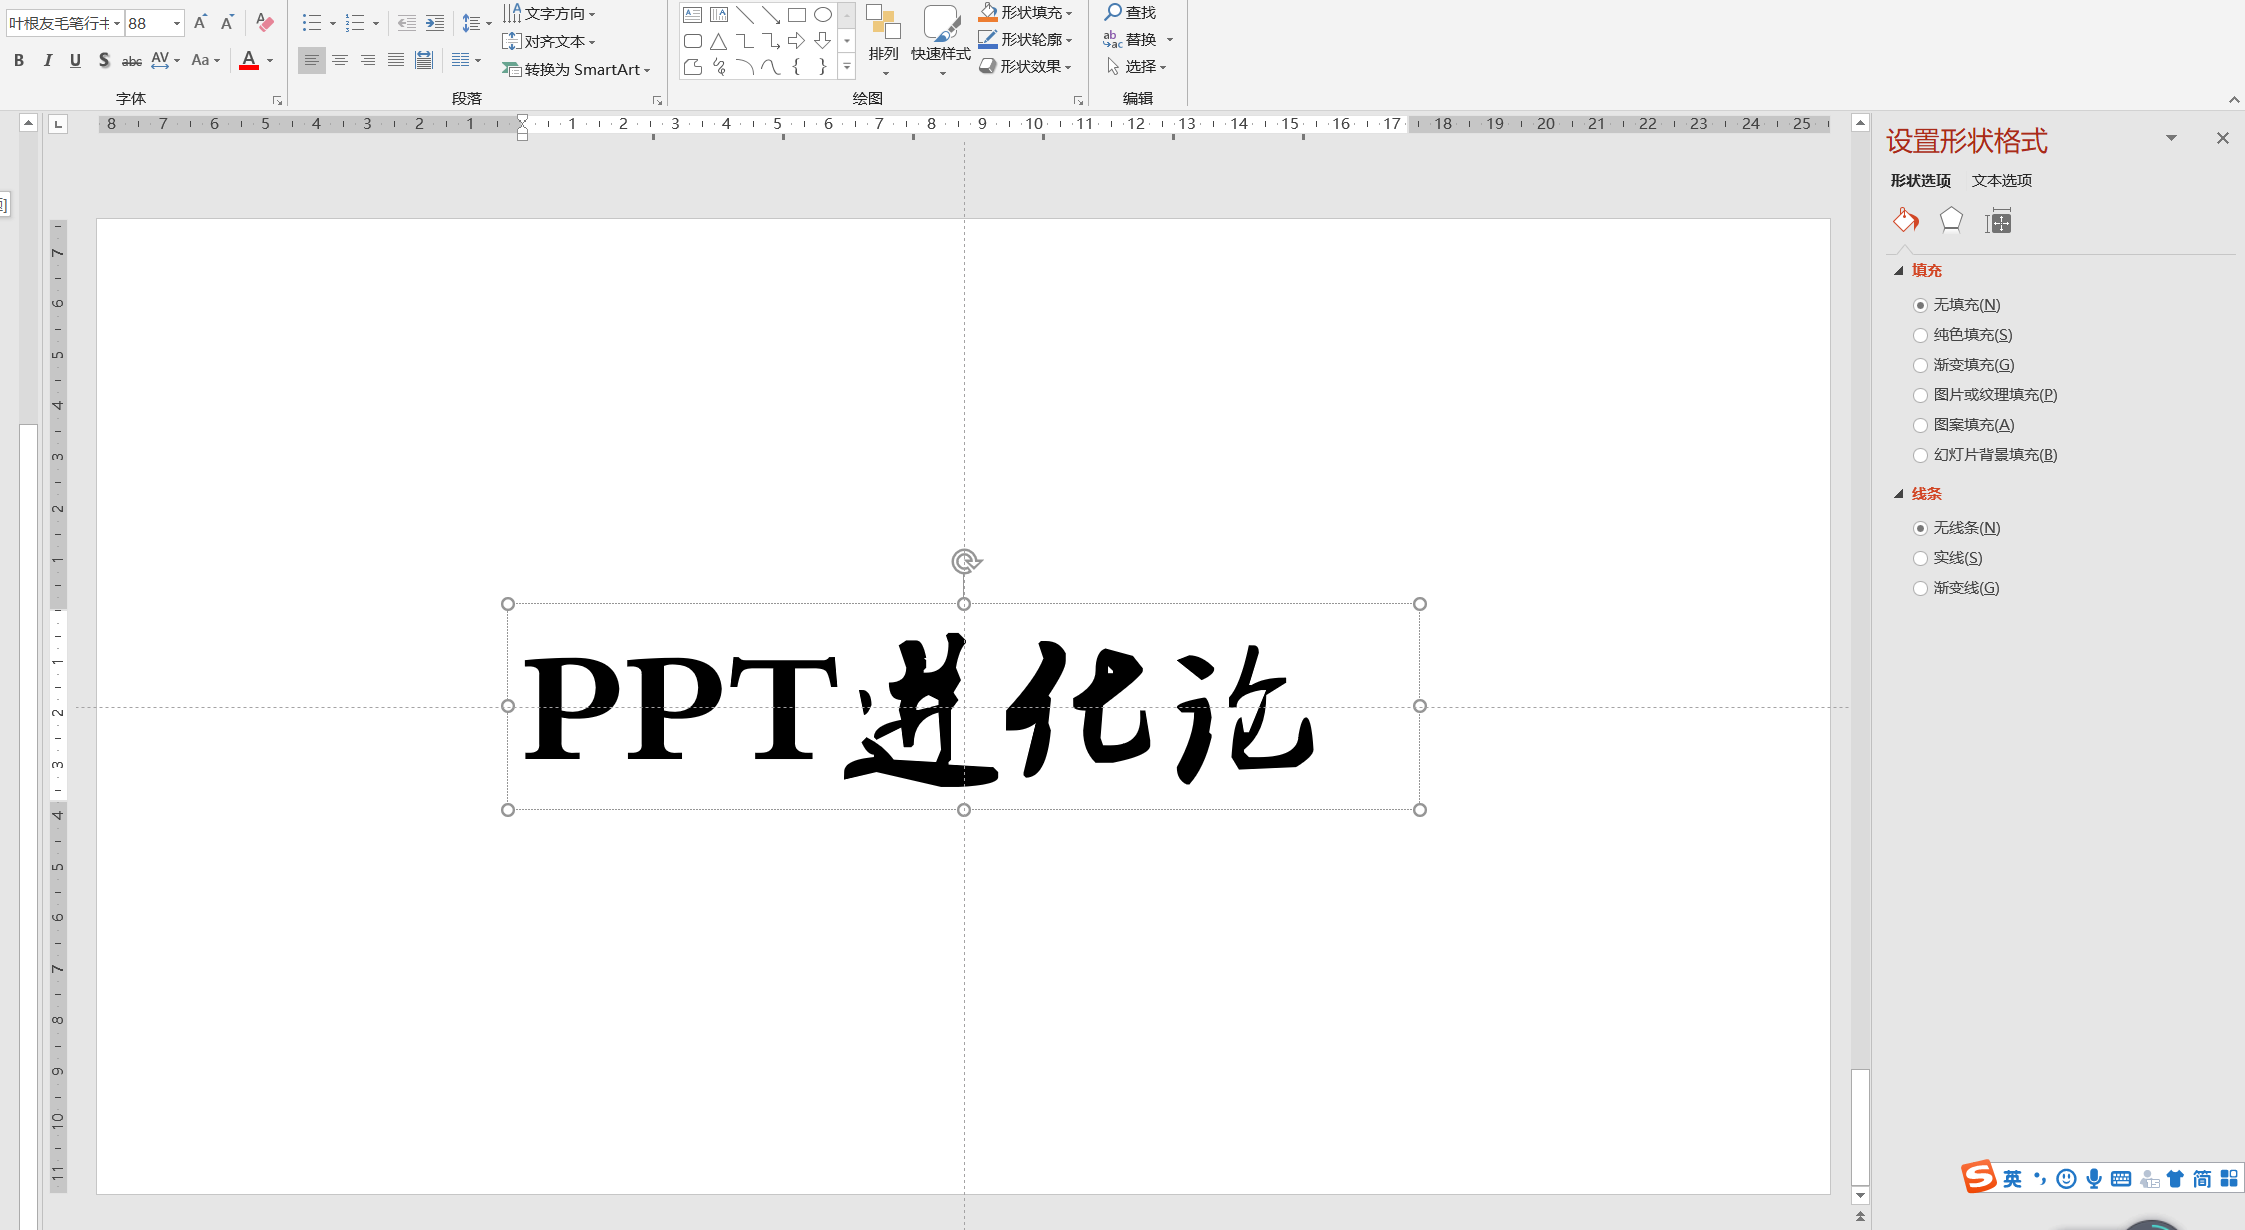
Task: Insert a rectangle shape
Action: 797,14
